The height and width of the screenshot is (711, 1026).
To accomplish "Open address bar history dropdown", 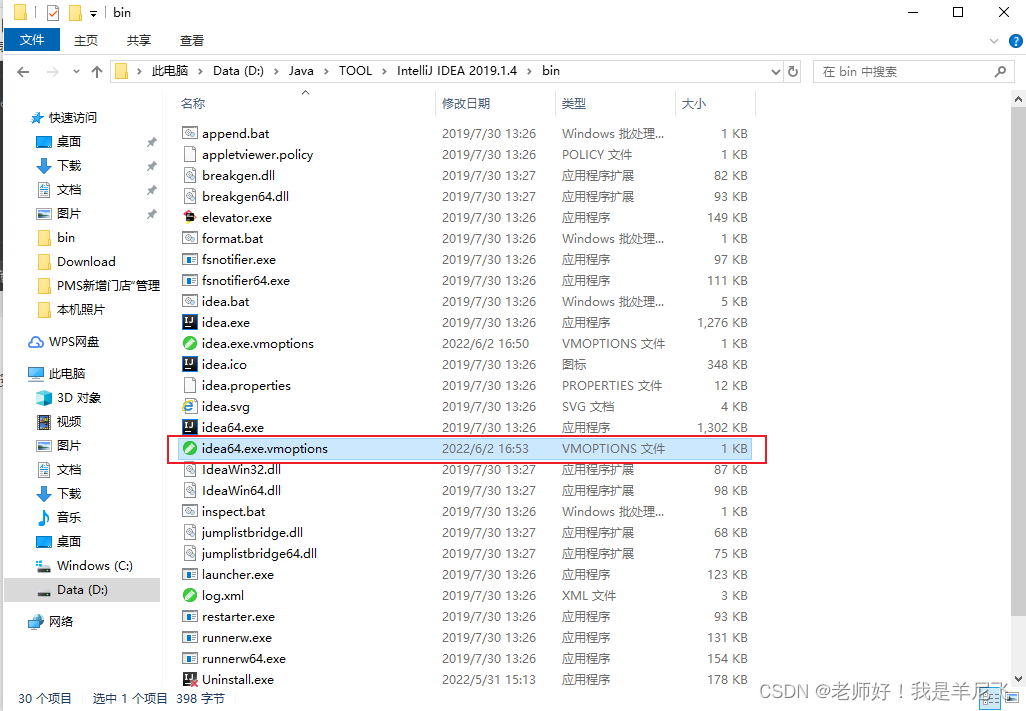I will pos(775,71).
